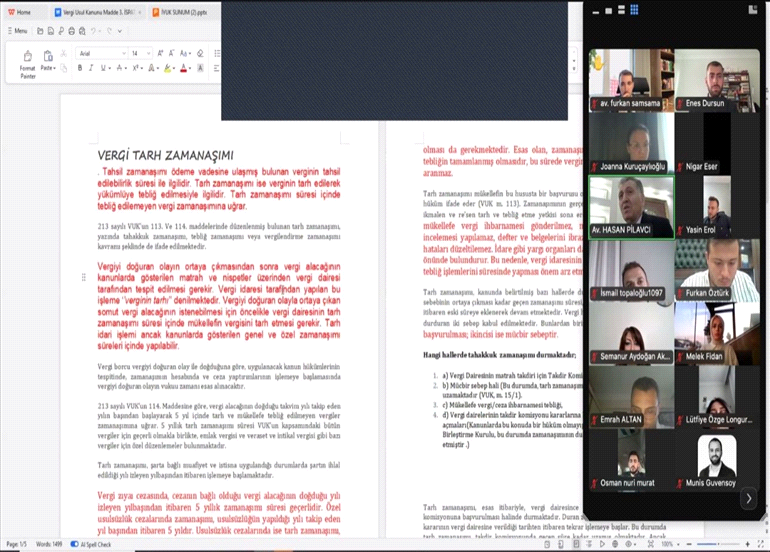Image resolution: width=770 pixels, height=552 pixels.
Task: Click the VERGİ TARH ZAMANAŞIMI heading
Action: (165, 156)
